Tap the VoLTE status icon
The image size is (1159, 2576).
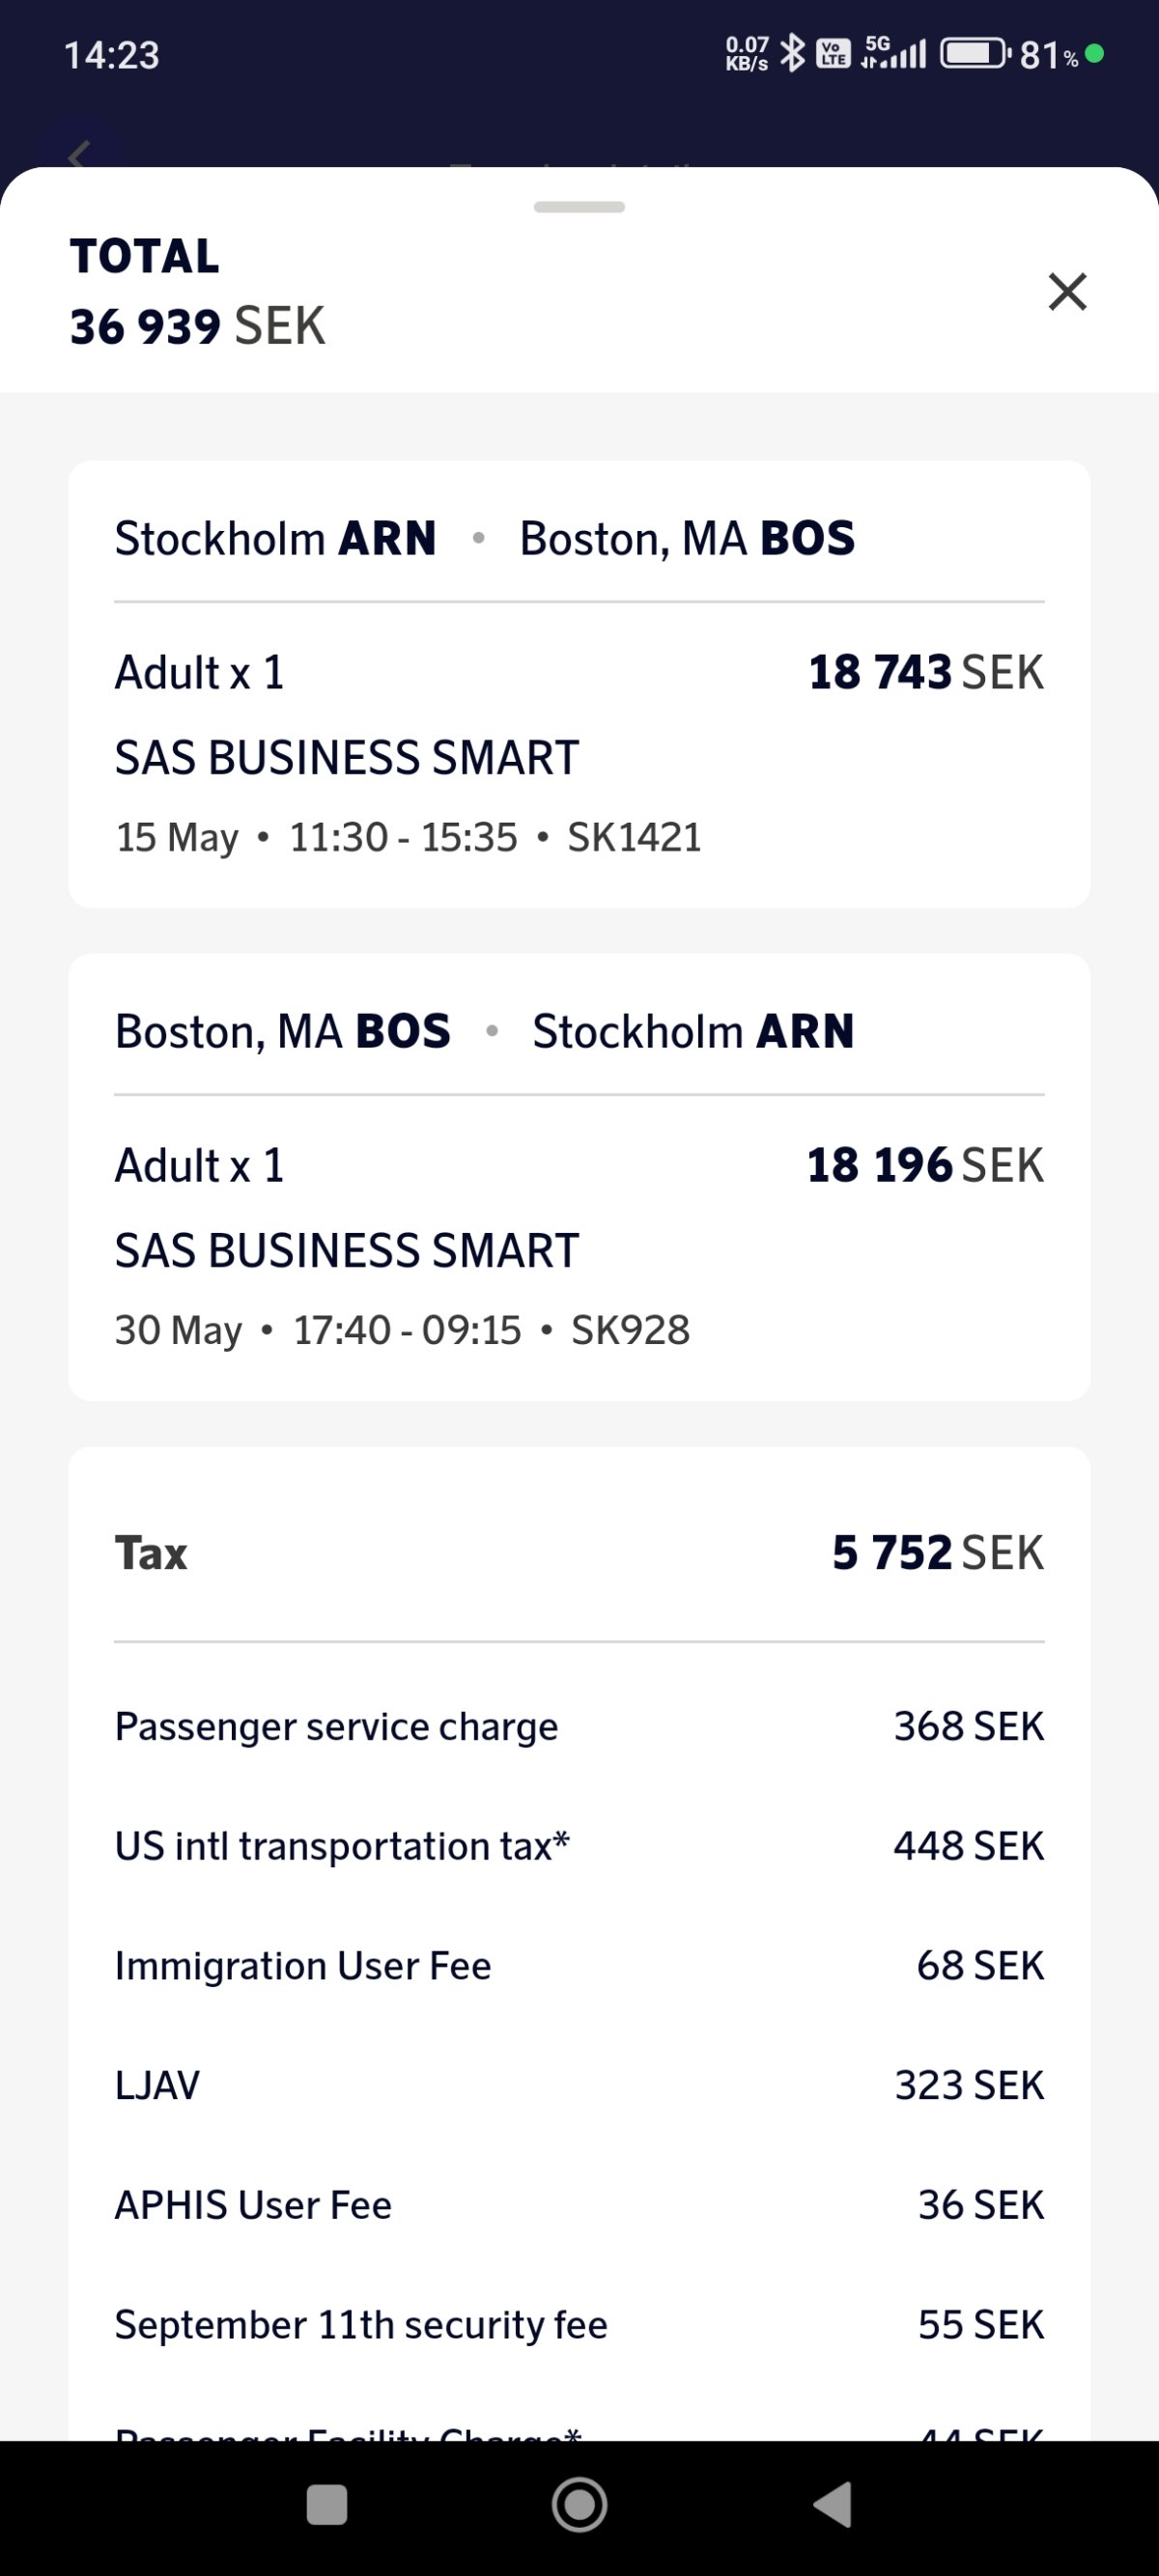click(833, 53)
